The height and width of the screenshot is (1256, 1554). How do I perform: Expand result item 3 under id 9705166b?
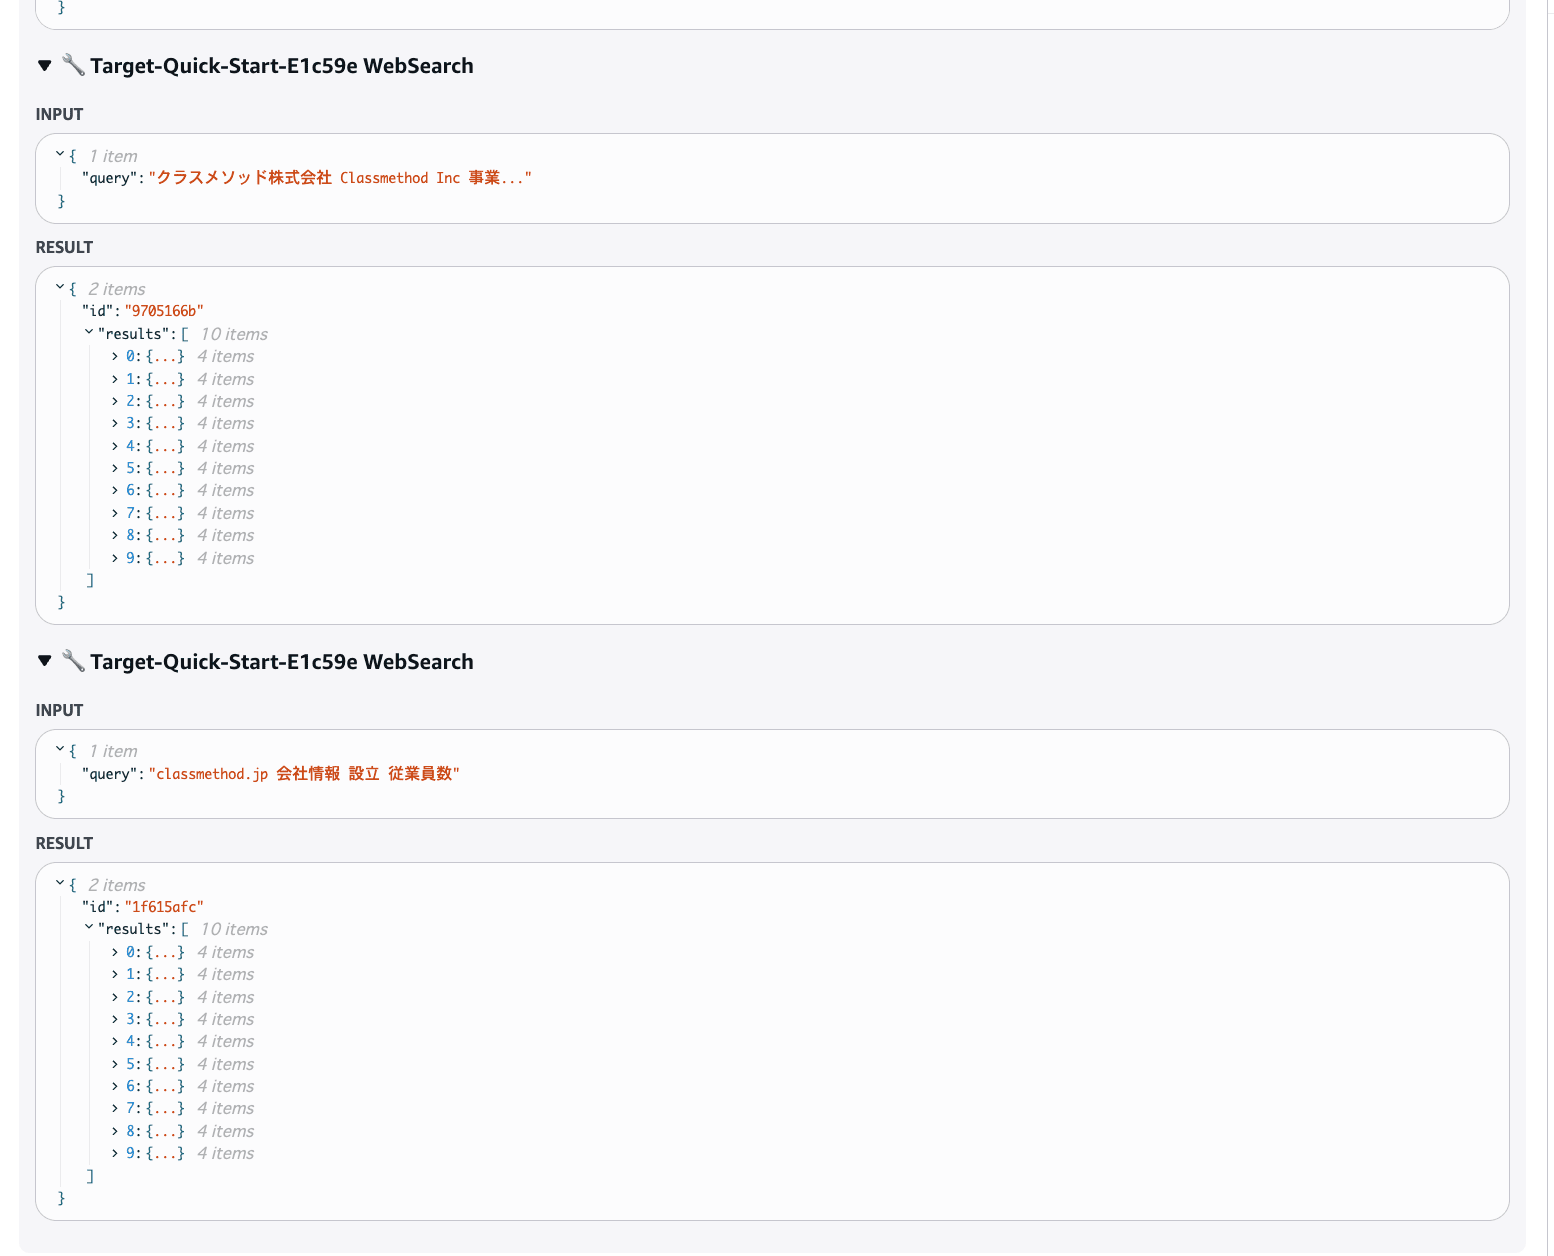coord(115,423)
